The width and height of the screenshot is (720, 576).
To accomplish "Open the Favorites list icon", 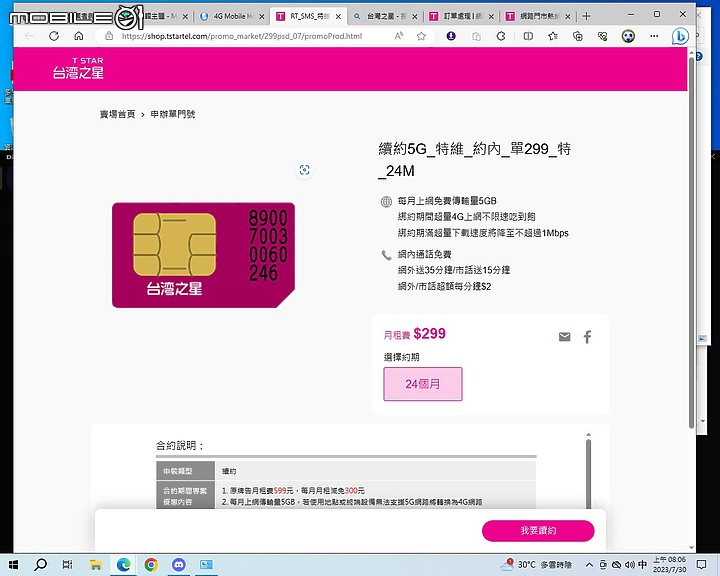I will coord(553,36).
